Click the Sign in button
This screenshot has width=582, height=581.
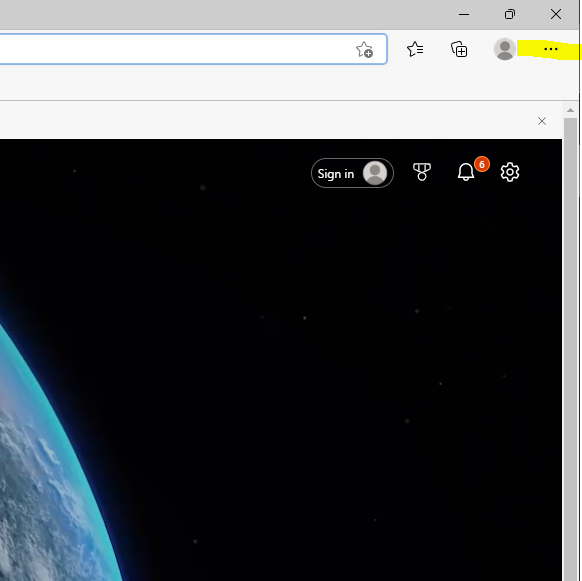[352, 173]
